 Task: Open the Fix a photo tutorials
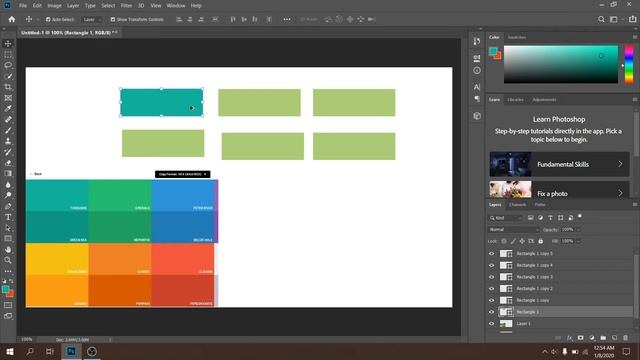point(560,190)
